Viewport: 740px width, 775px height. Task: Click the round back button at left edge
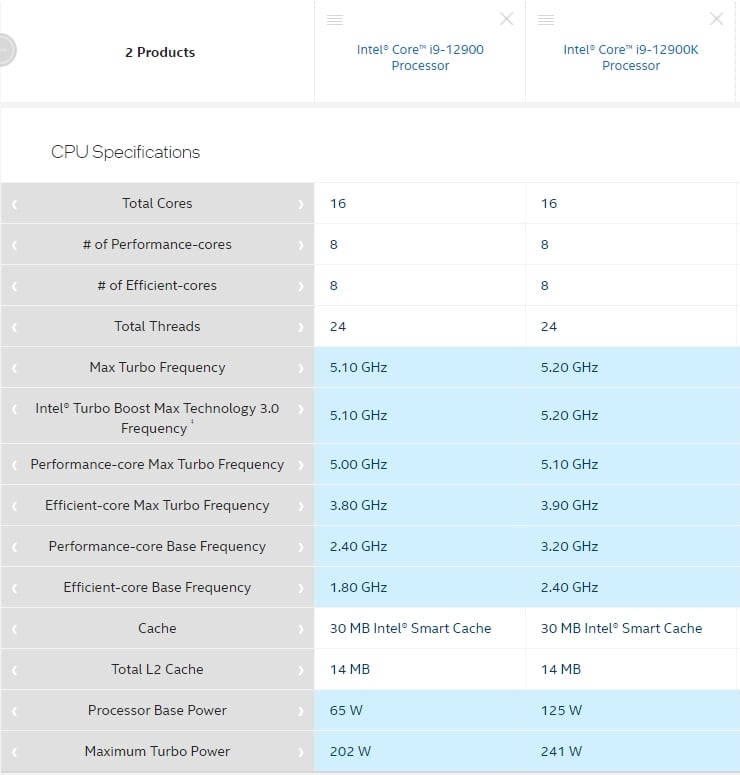[6, 50]
